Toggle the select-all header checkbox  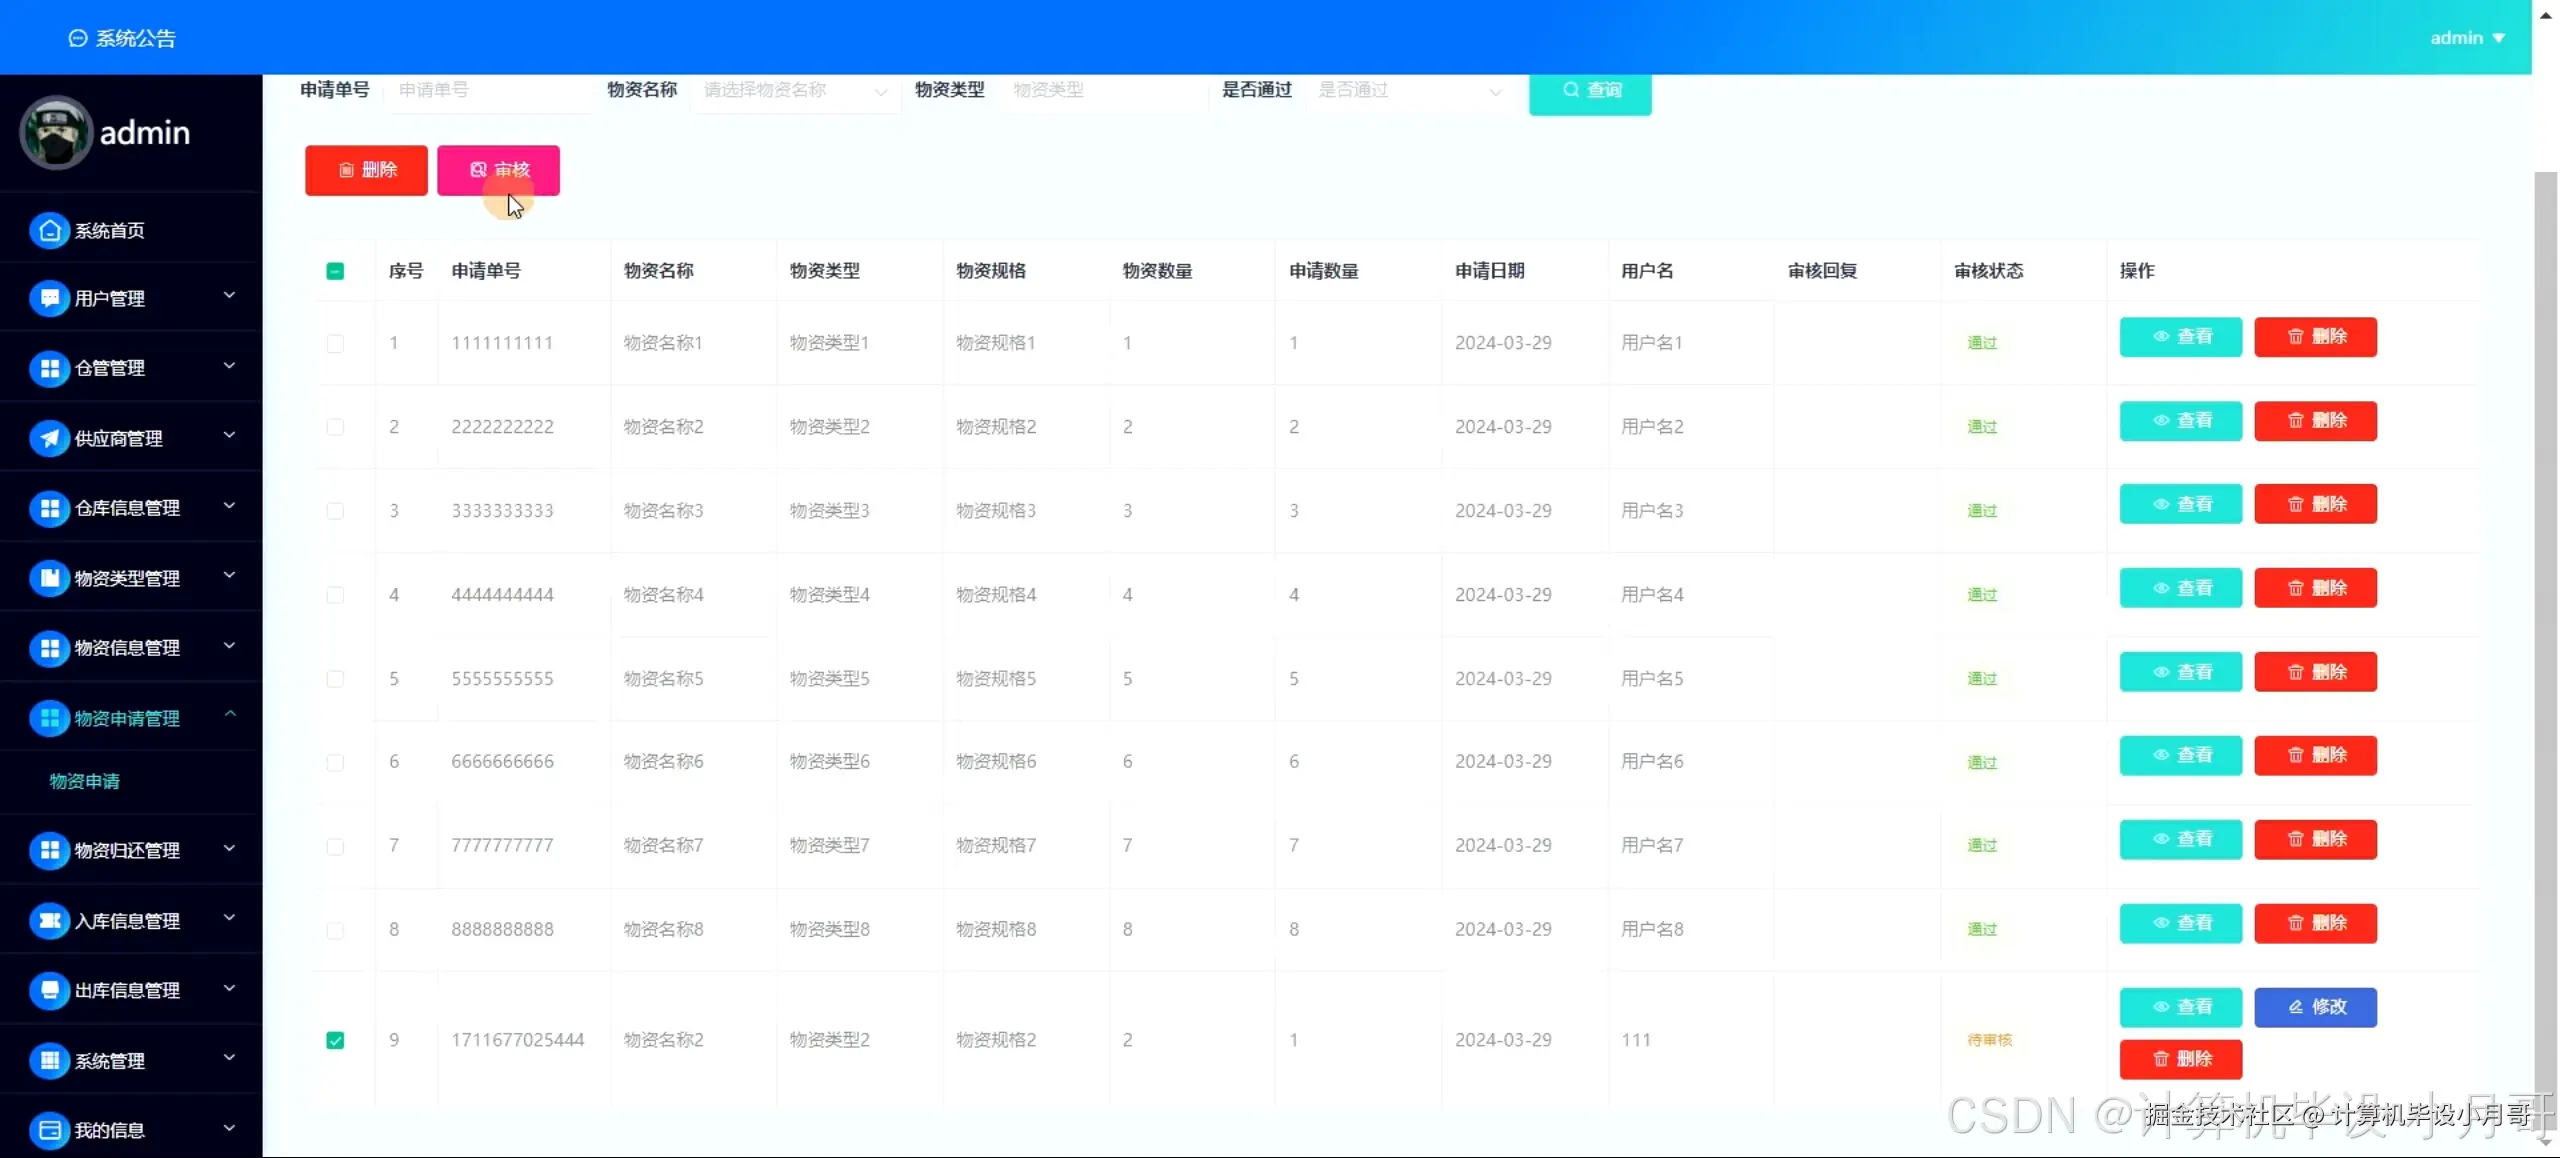pyautogui.click(x=335, y=271)
